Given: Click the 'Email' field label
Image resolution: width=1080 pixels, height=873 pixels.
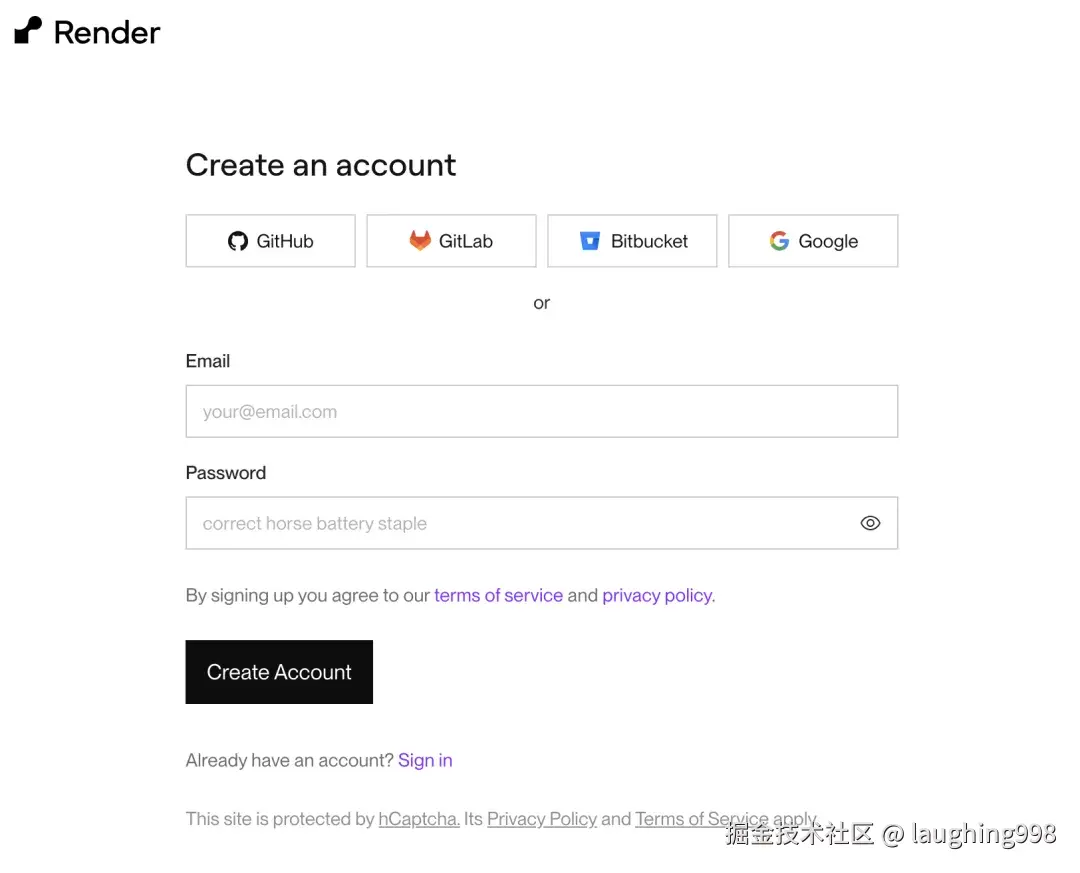Looking at the screenshot, I should point(208,361).
